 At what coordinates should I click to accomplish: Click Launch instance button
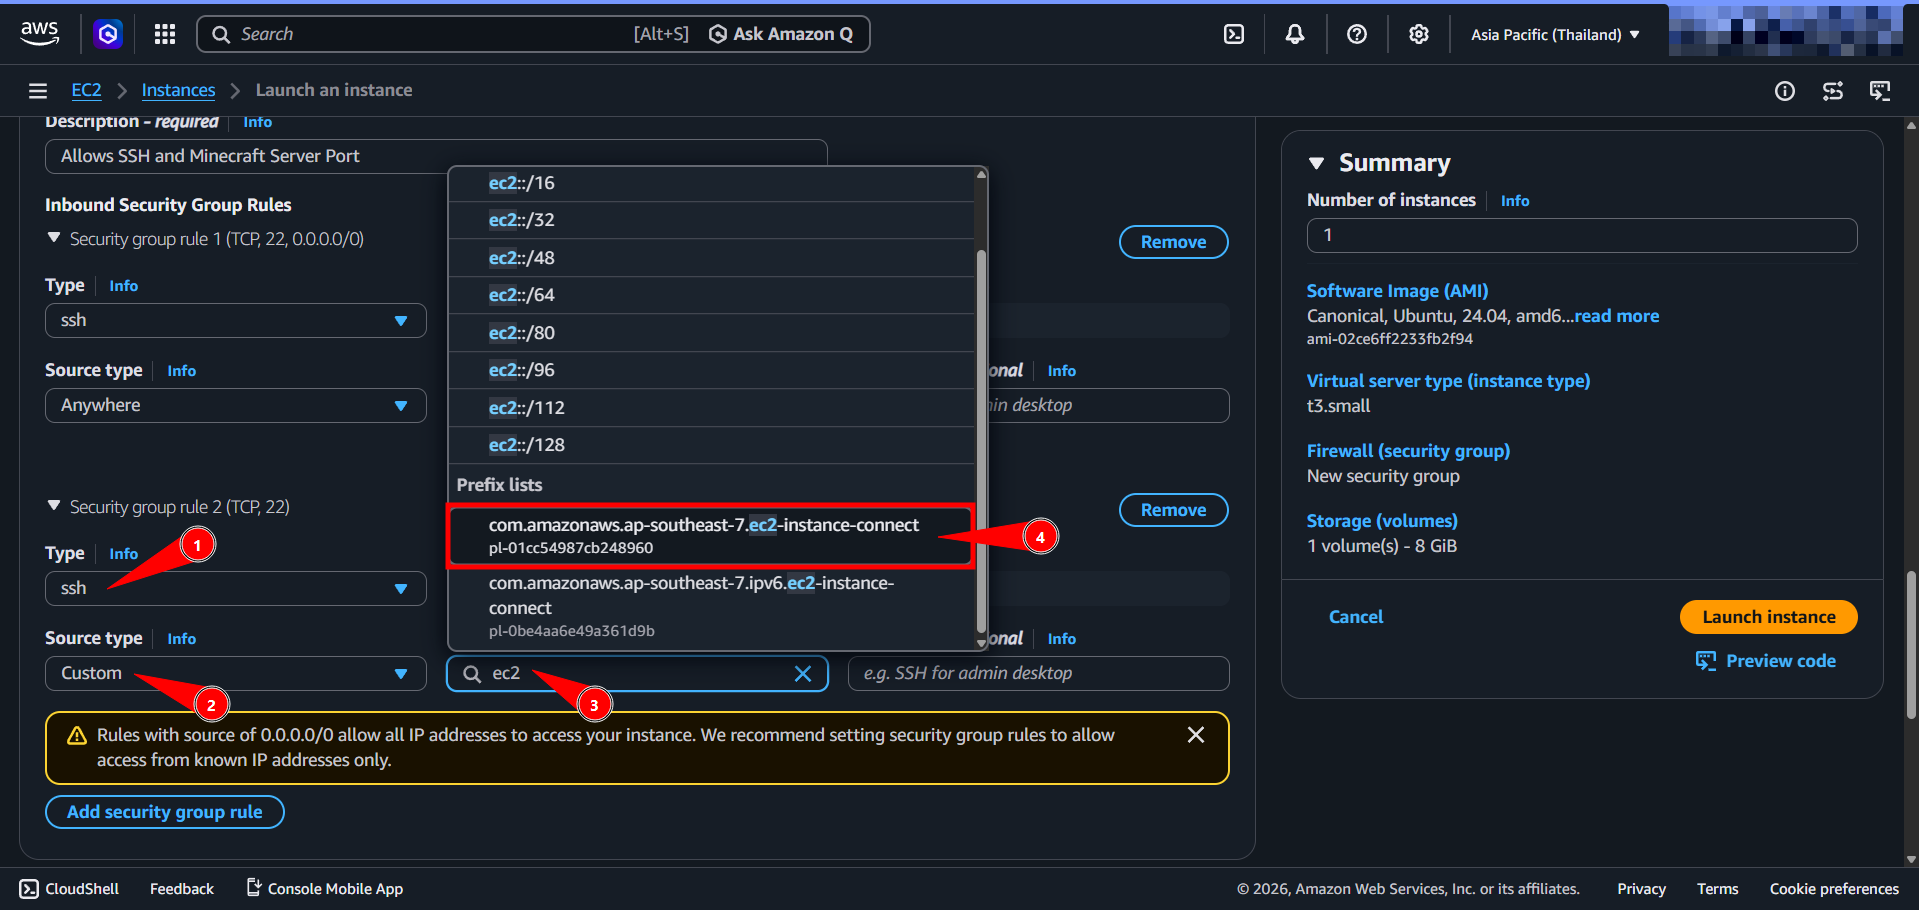1768,617
